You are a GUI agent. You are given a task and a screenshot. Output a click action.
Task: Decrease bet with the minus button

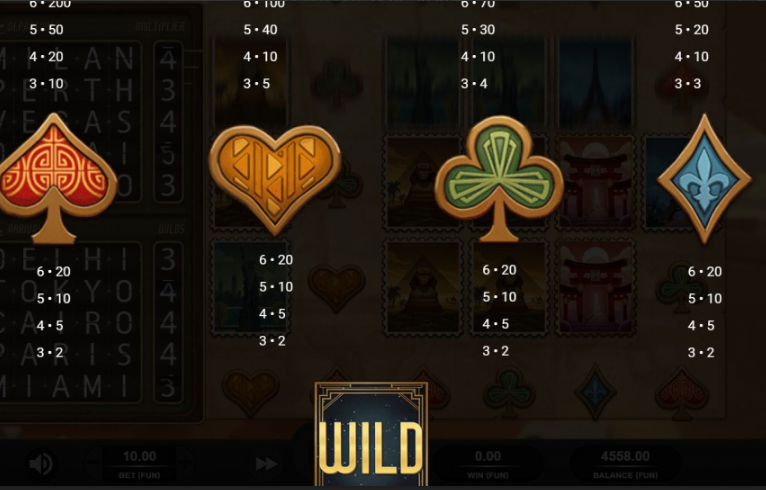tap(94, 463)
